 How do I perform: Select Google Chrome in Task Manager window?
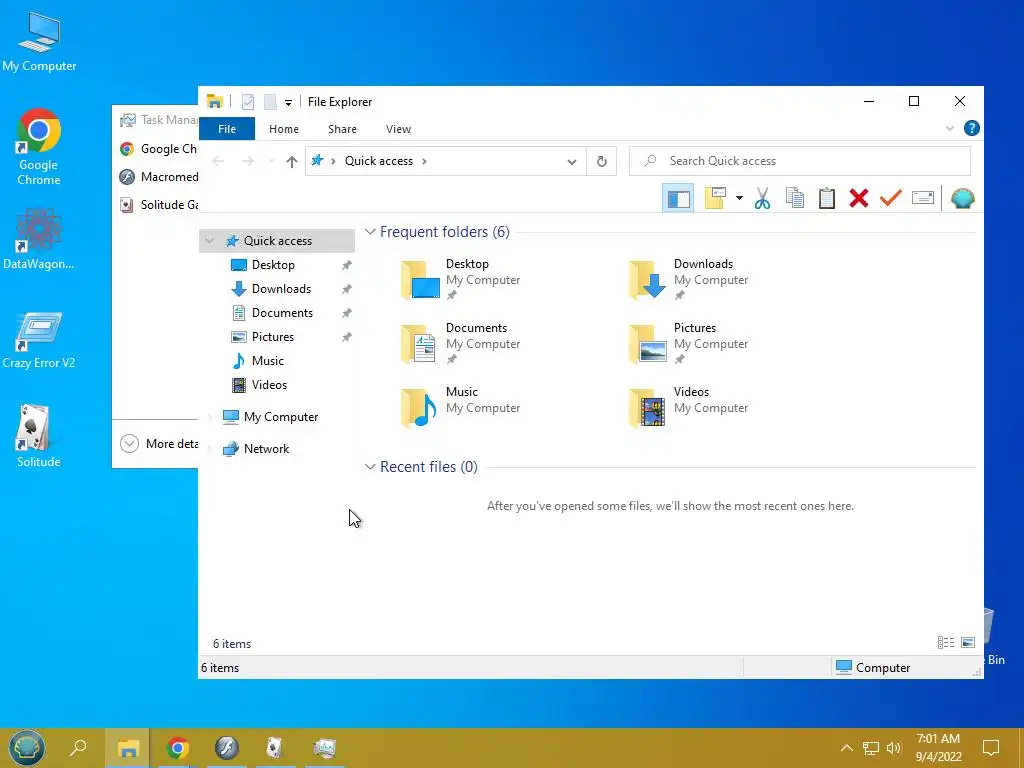pos(159,149)
